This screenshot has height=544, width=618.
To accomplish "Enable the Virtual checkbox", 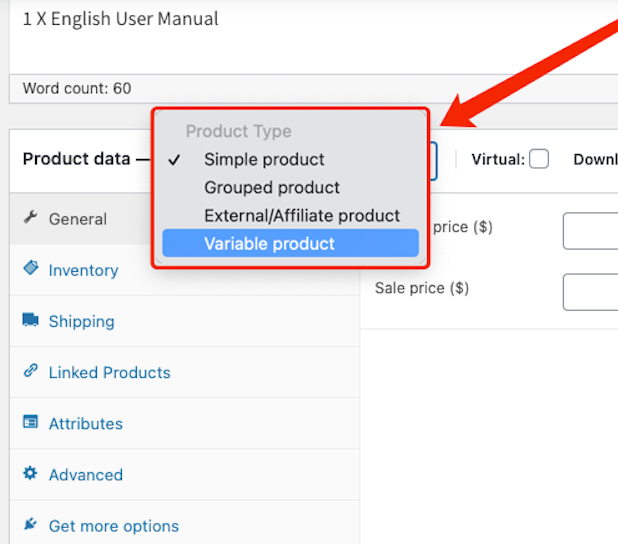I will 539,159.
